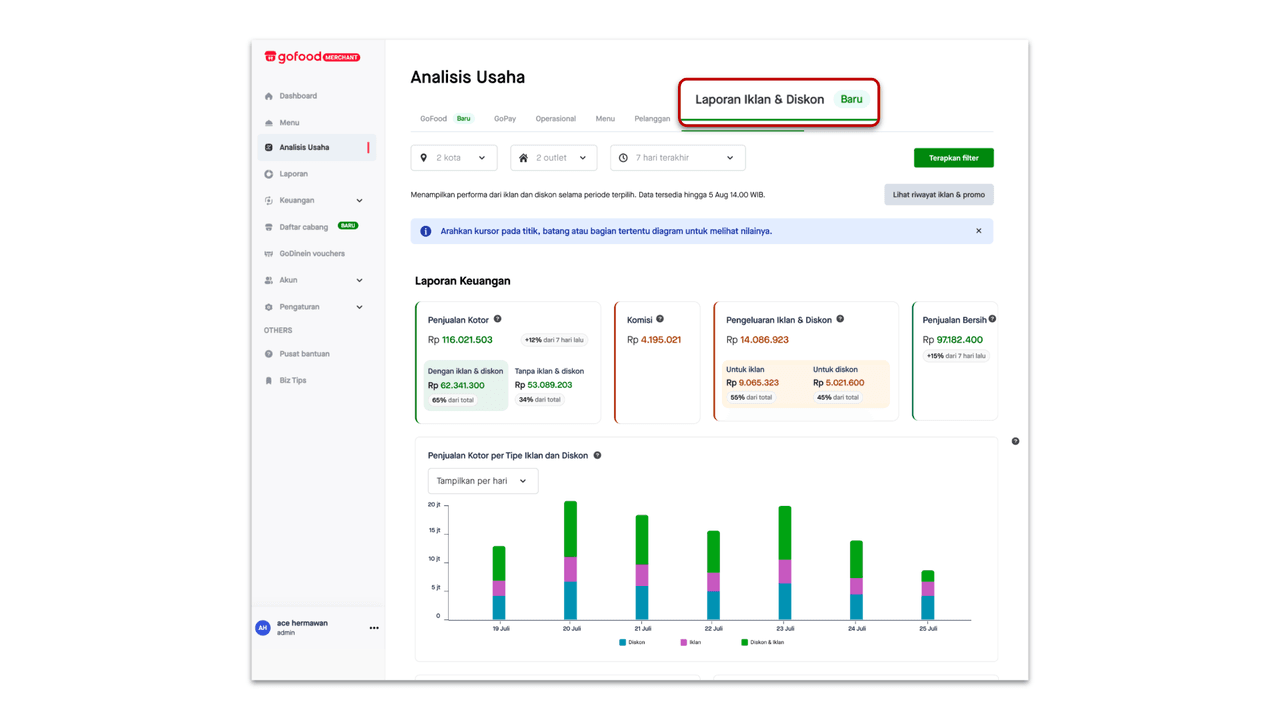Click the help icon next to Penjualan Kotor

497,319
